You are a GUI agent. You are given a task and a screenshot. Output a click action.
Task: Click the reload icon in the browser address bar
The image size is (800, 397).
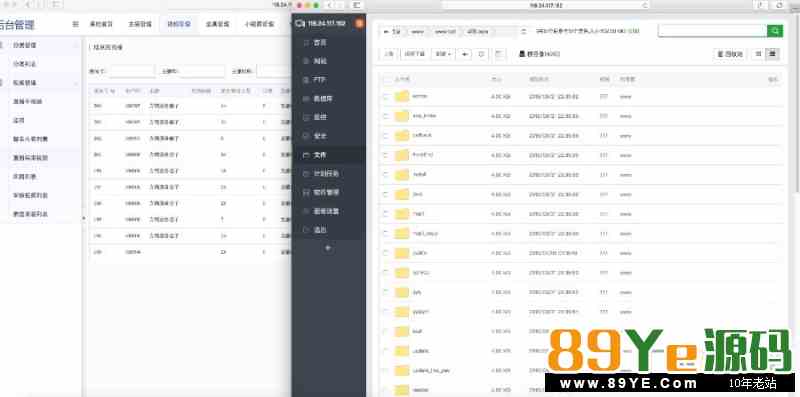(x=645, y=5)
